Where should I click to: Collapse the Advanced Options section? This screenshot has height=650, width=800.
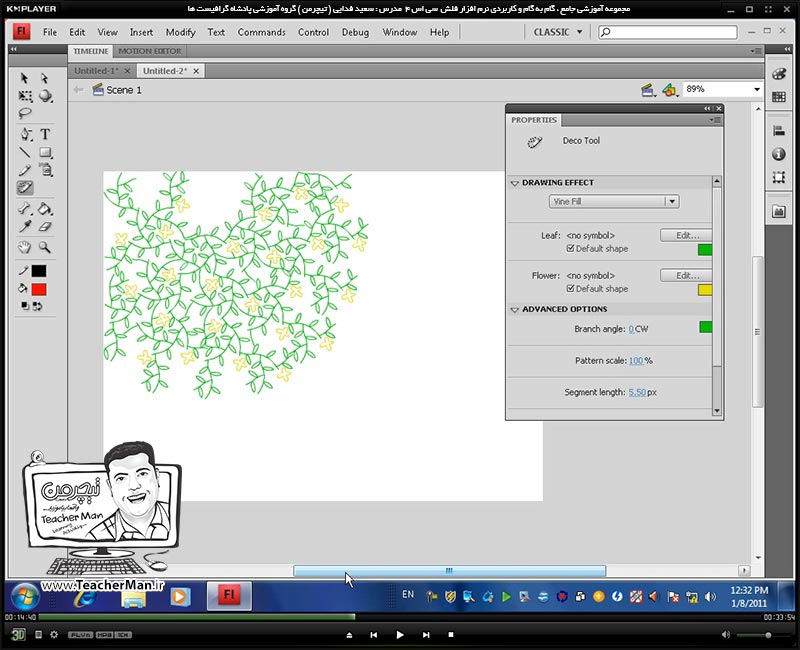(x=515, y=309)
